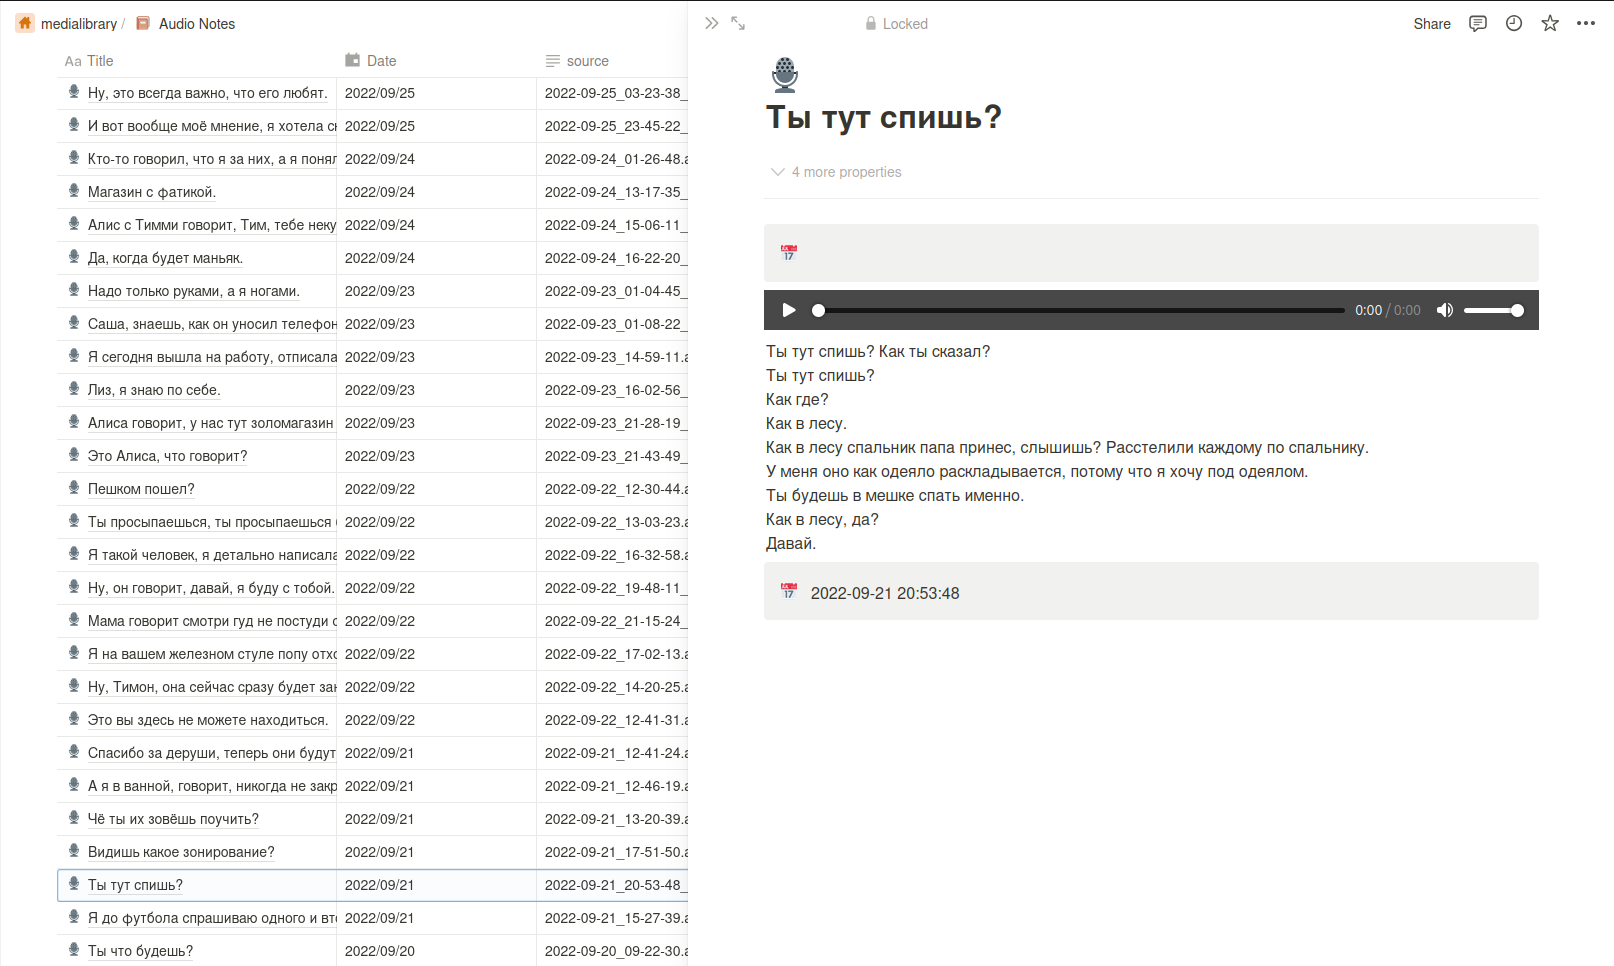Seek on the audio progress bar
This screenshot has height=966, width=1614.
click(x=1081, y=310)
